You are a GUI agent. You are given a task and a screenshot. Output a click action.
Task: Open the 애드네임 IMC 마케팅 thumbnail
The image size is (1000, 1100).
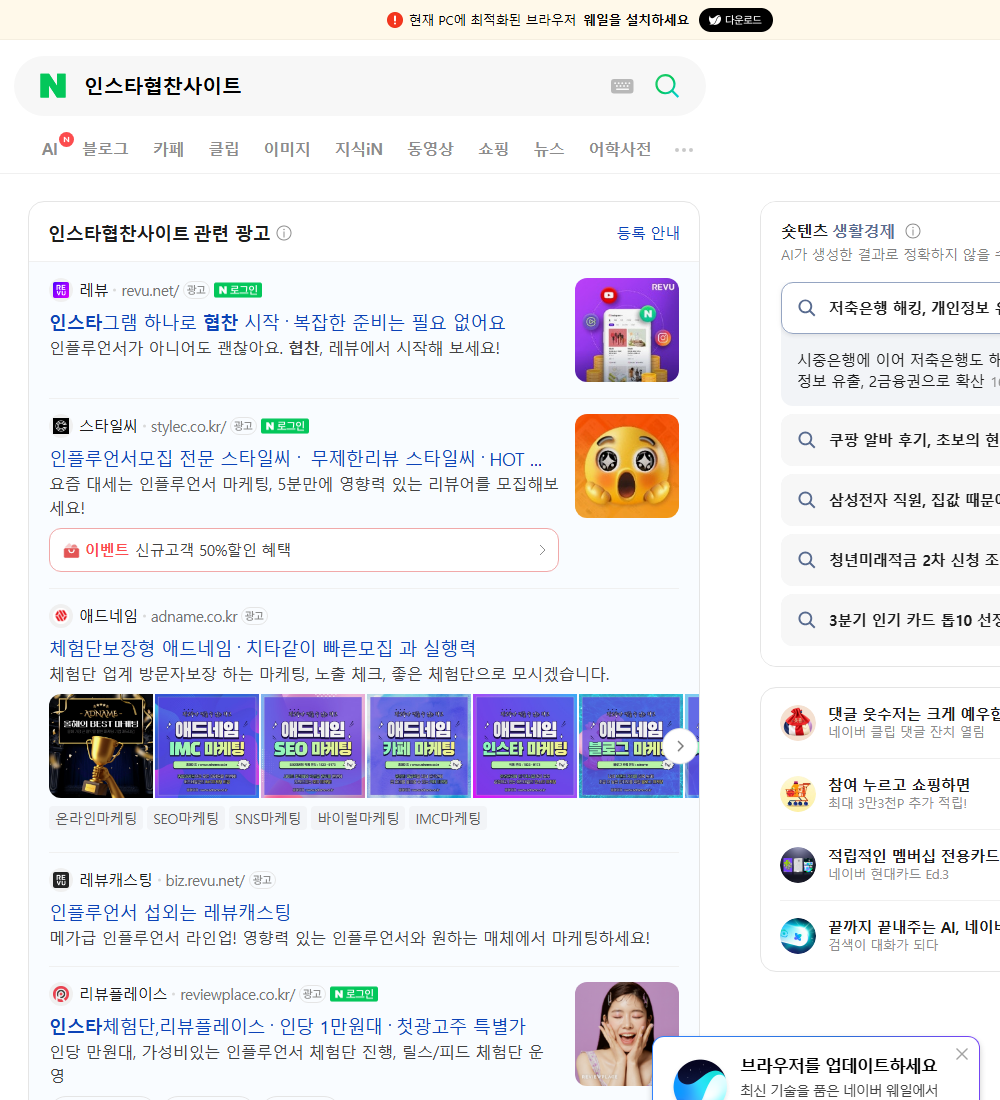[207, 746]
